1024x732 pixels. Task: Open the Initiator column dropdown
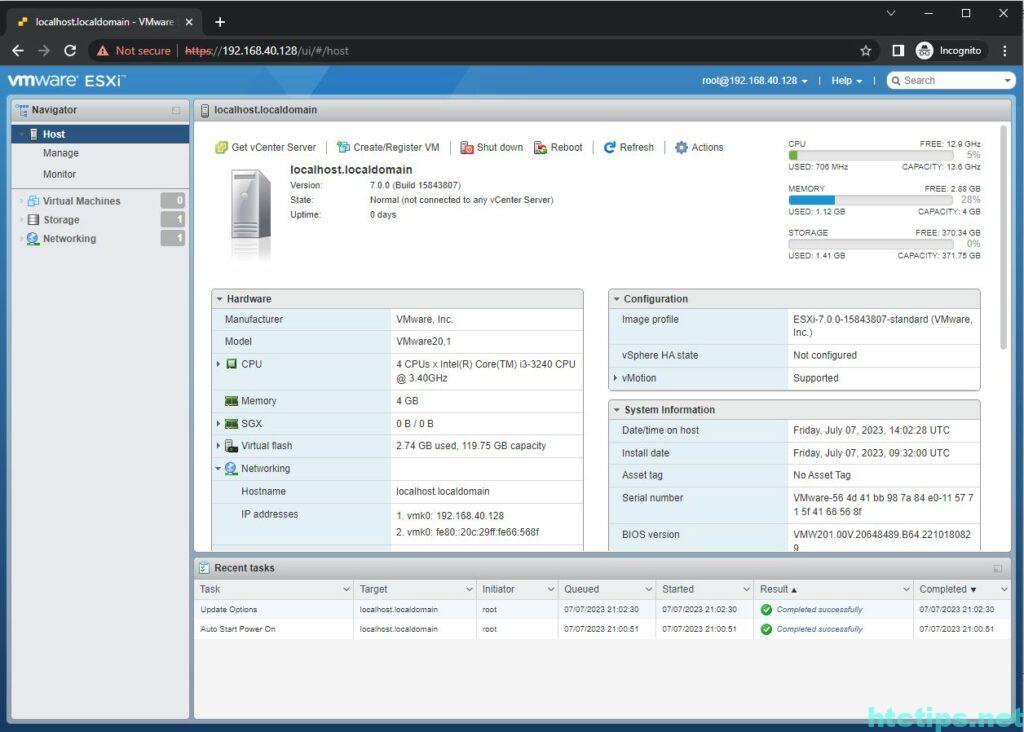point(551,590)
